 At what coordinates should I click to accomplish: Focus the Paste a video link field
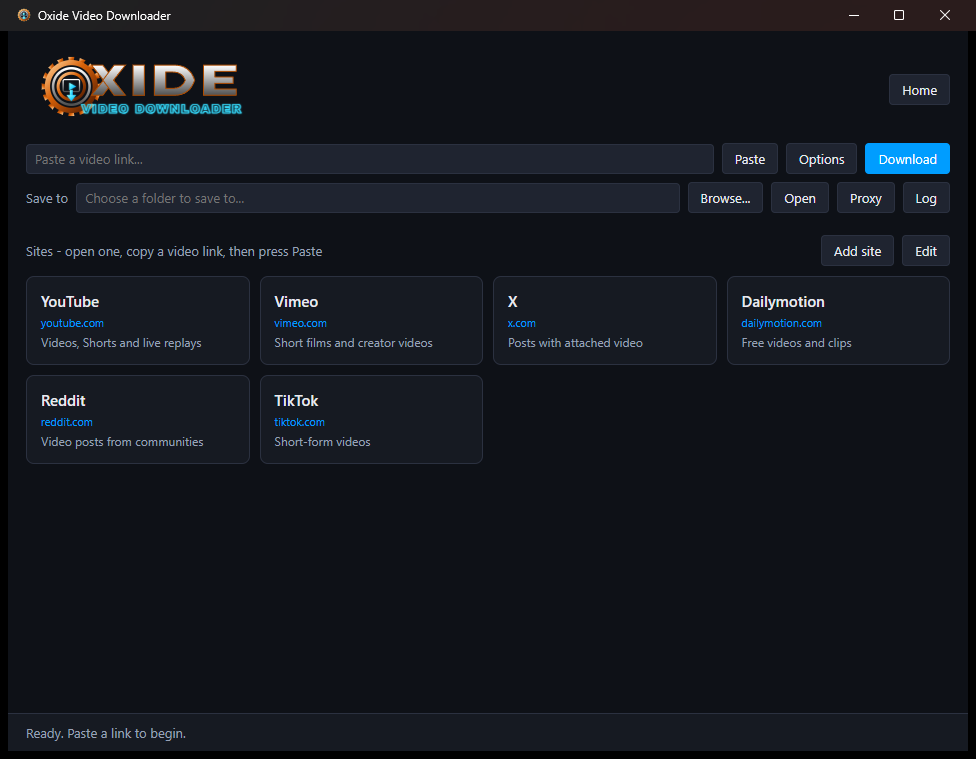point(370,159)
